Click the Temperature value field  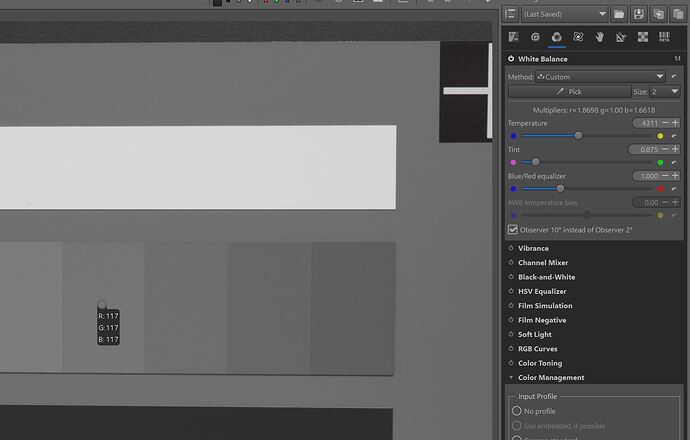[x=649, y=123]
